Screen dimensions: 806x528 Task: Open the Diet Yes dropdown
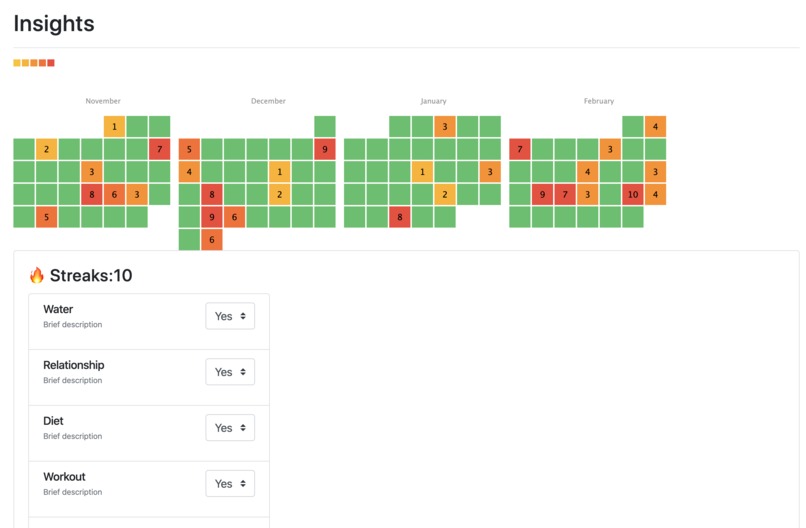230,428
